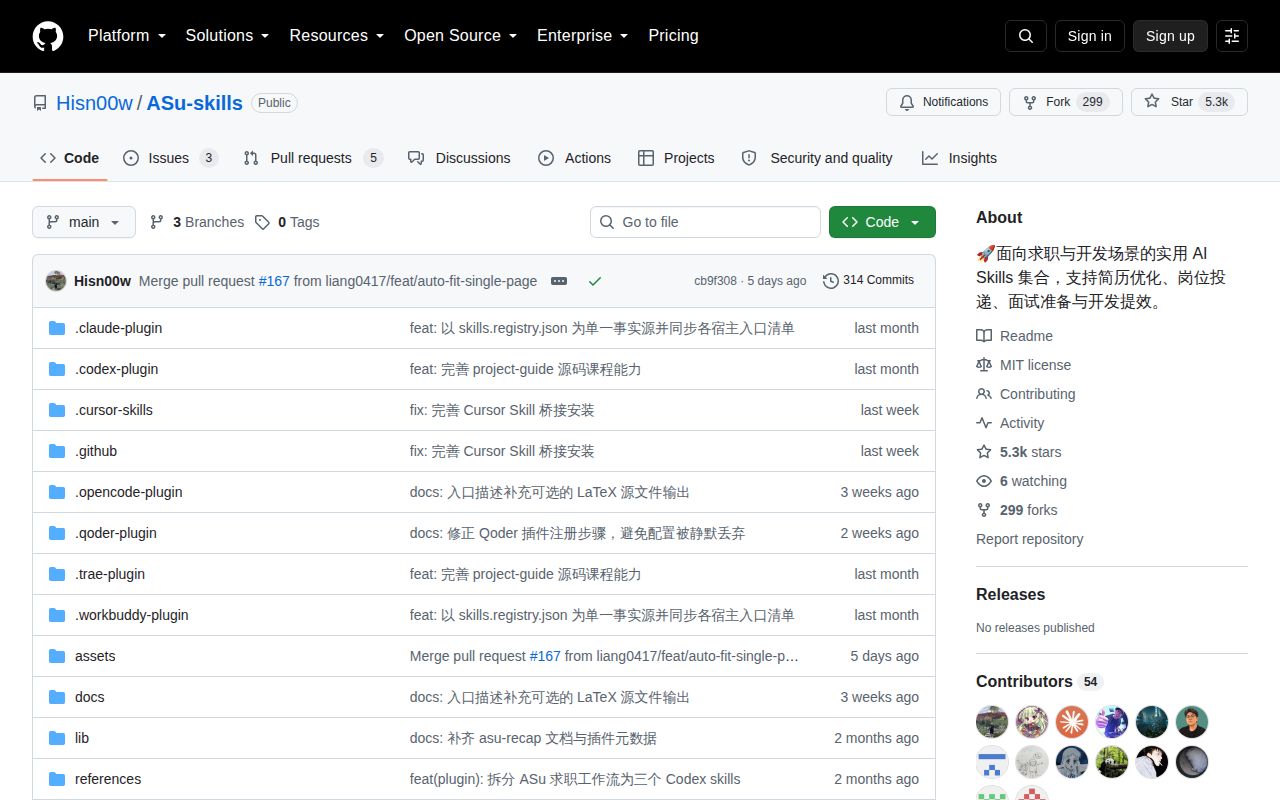View the 3 Branches list

point(197,222)
